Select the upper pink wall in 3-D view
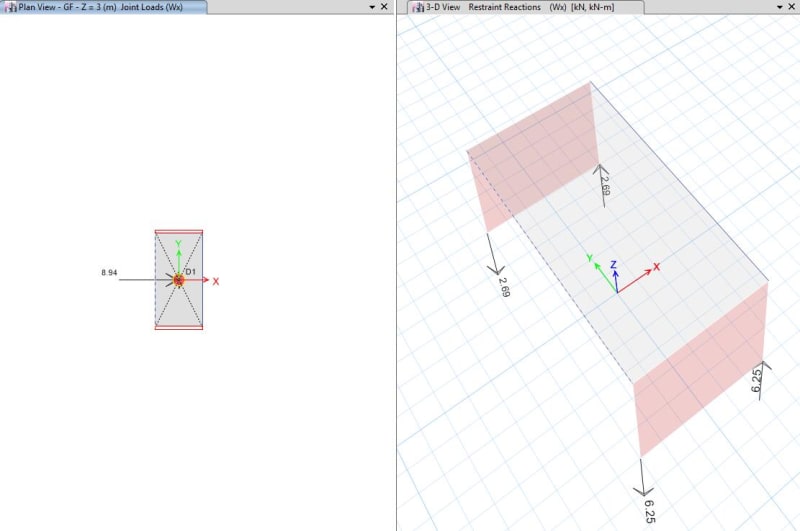This screenshot has height=531, width=800. 533,158
